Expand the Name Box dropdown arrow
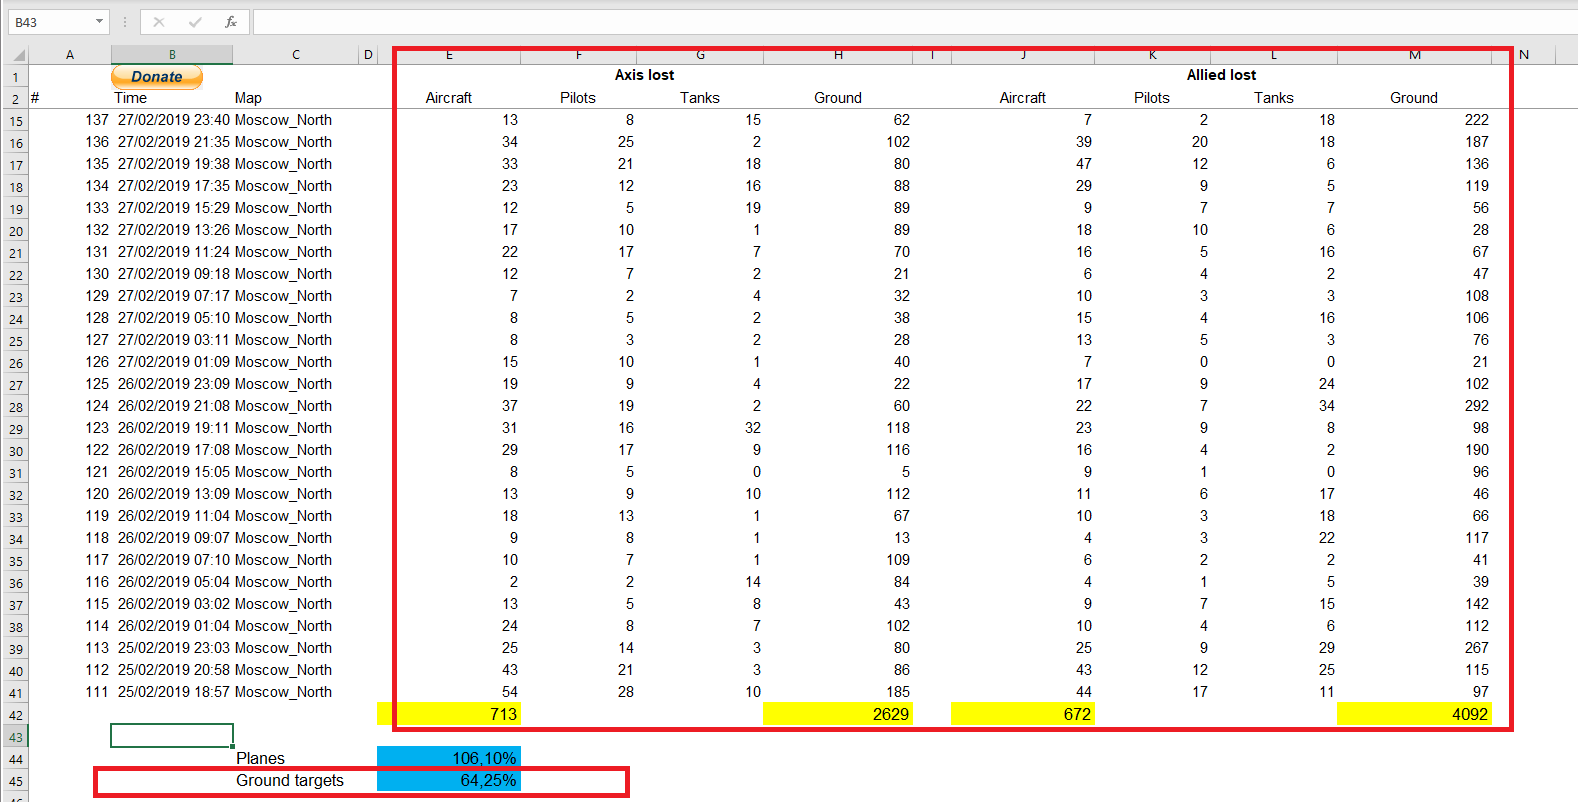1578x802 pixels. tap(99, 22)
